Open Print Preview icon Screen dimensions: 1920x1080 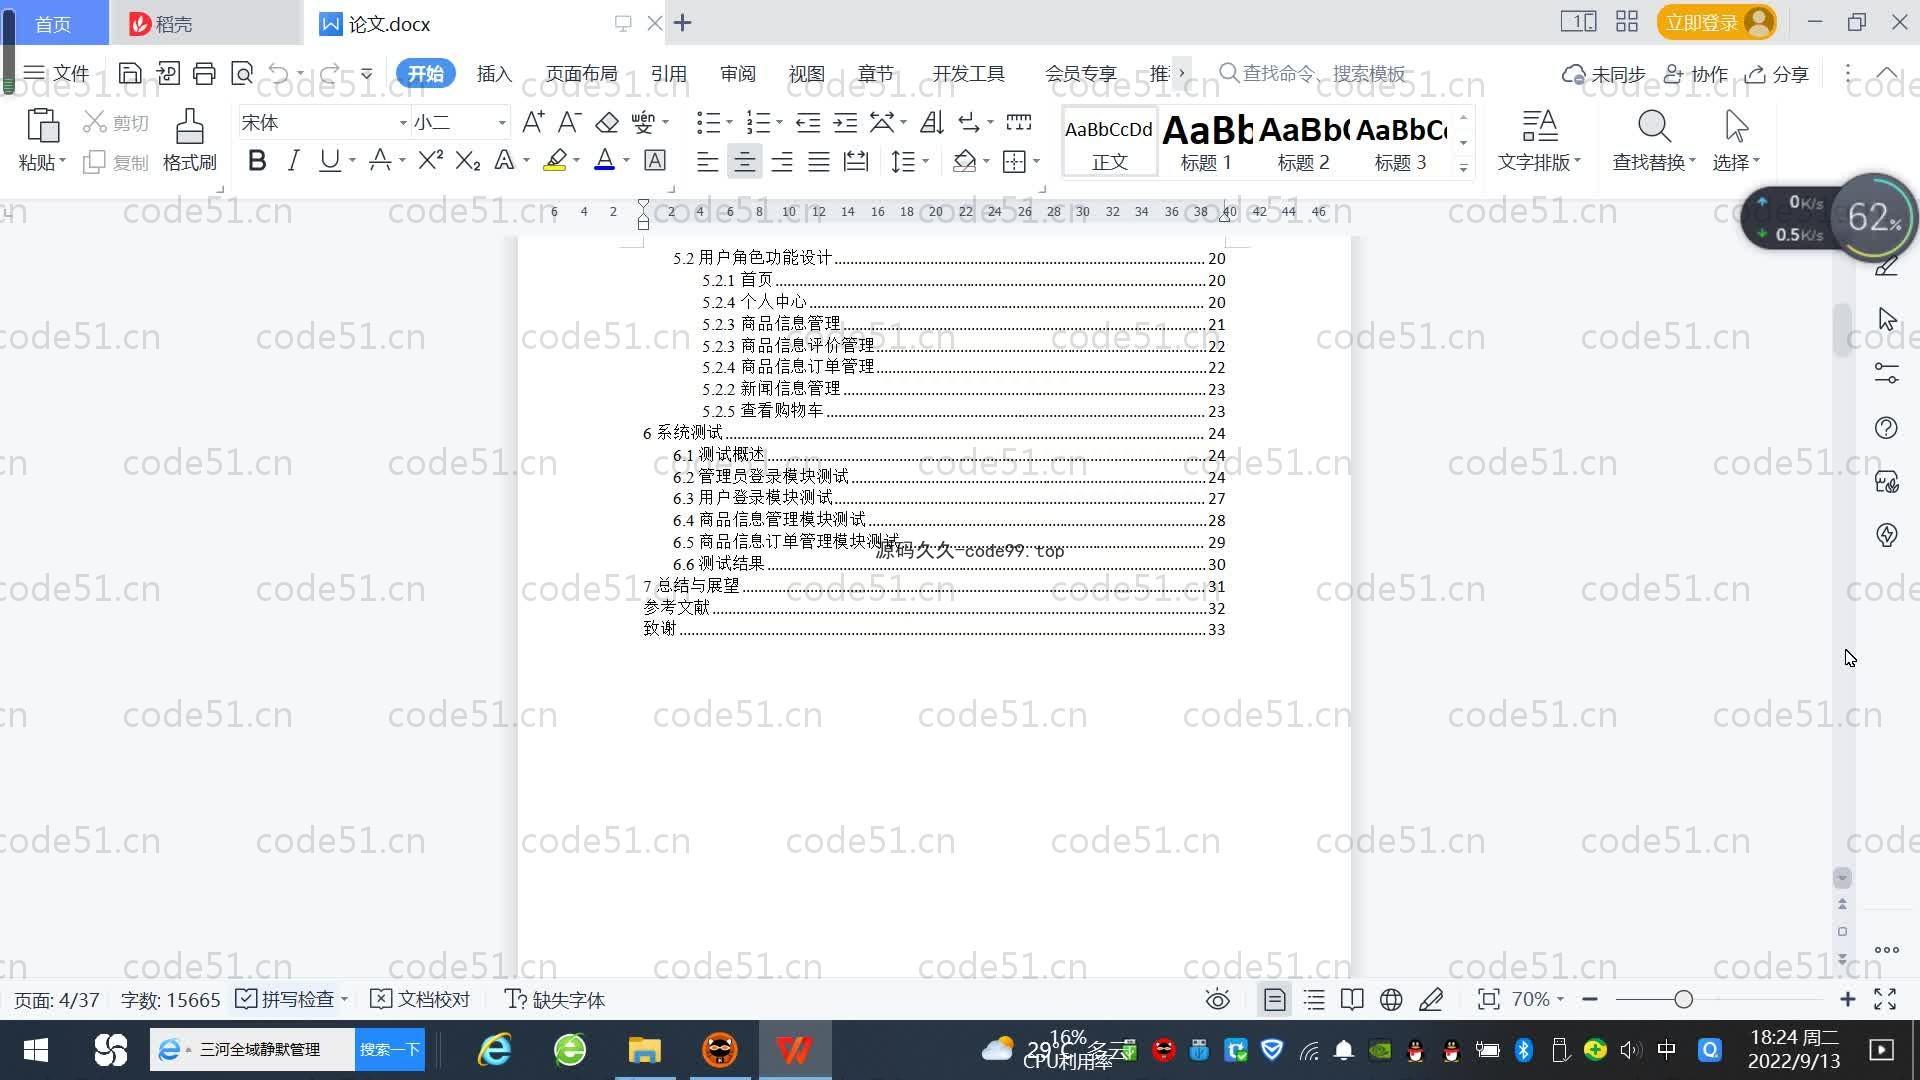point(242,73)
